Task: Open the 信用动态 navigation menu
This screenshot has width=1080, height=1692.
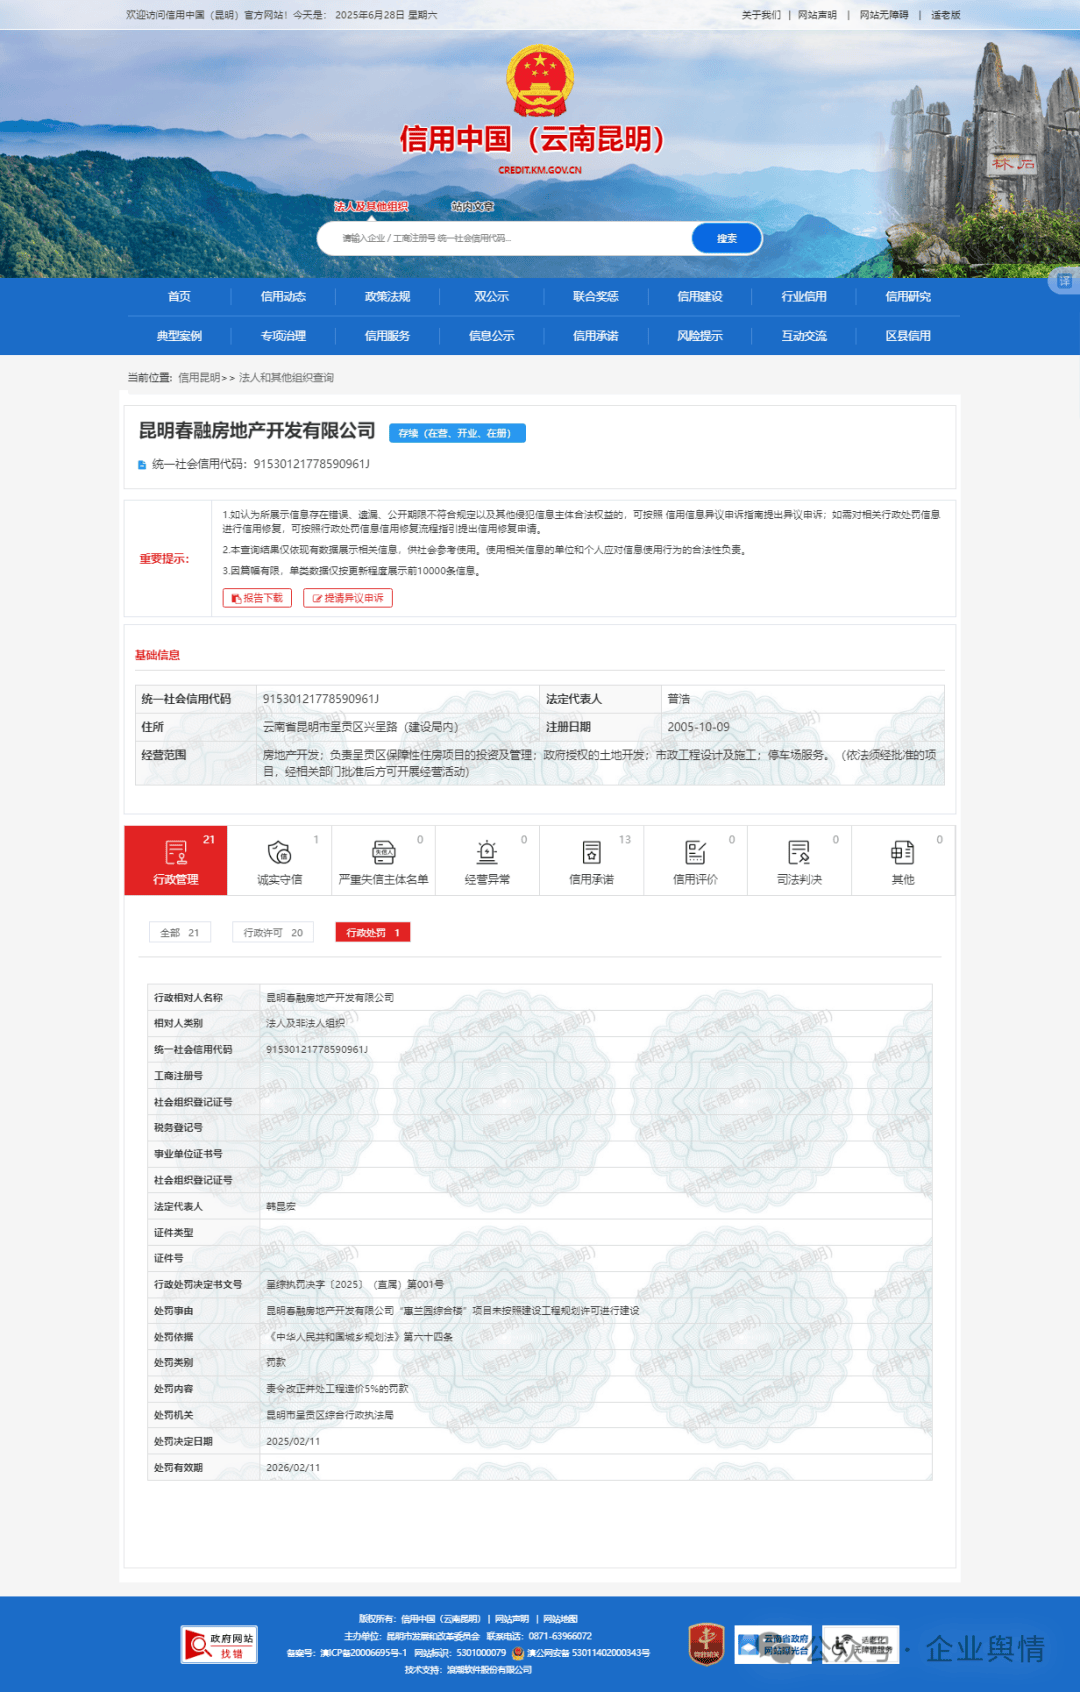Action: click(283, 297)
